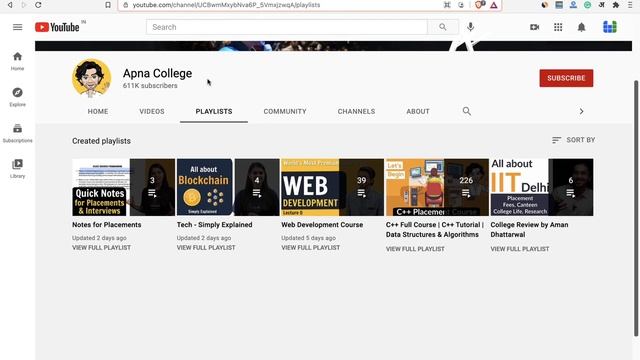640x360 pixels.
Task: Click browser back arrow
Action: [10, 5]
